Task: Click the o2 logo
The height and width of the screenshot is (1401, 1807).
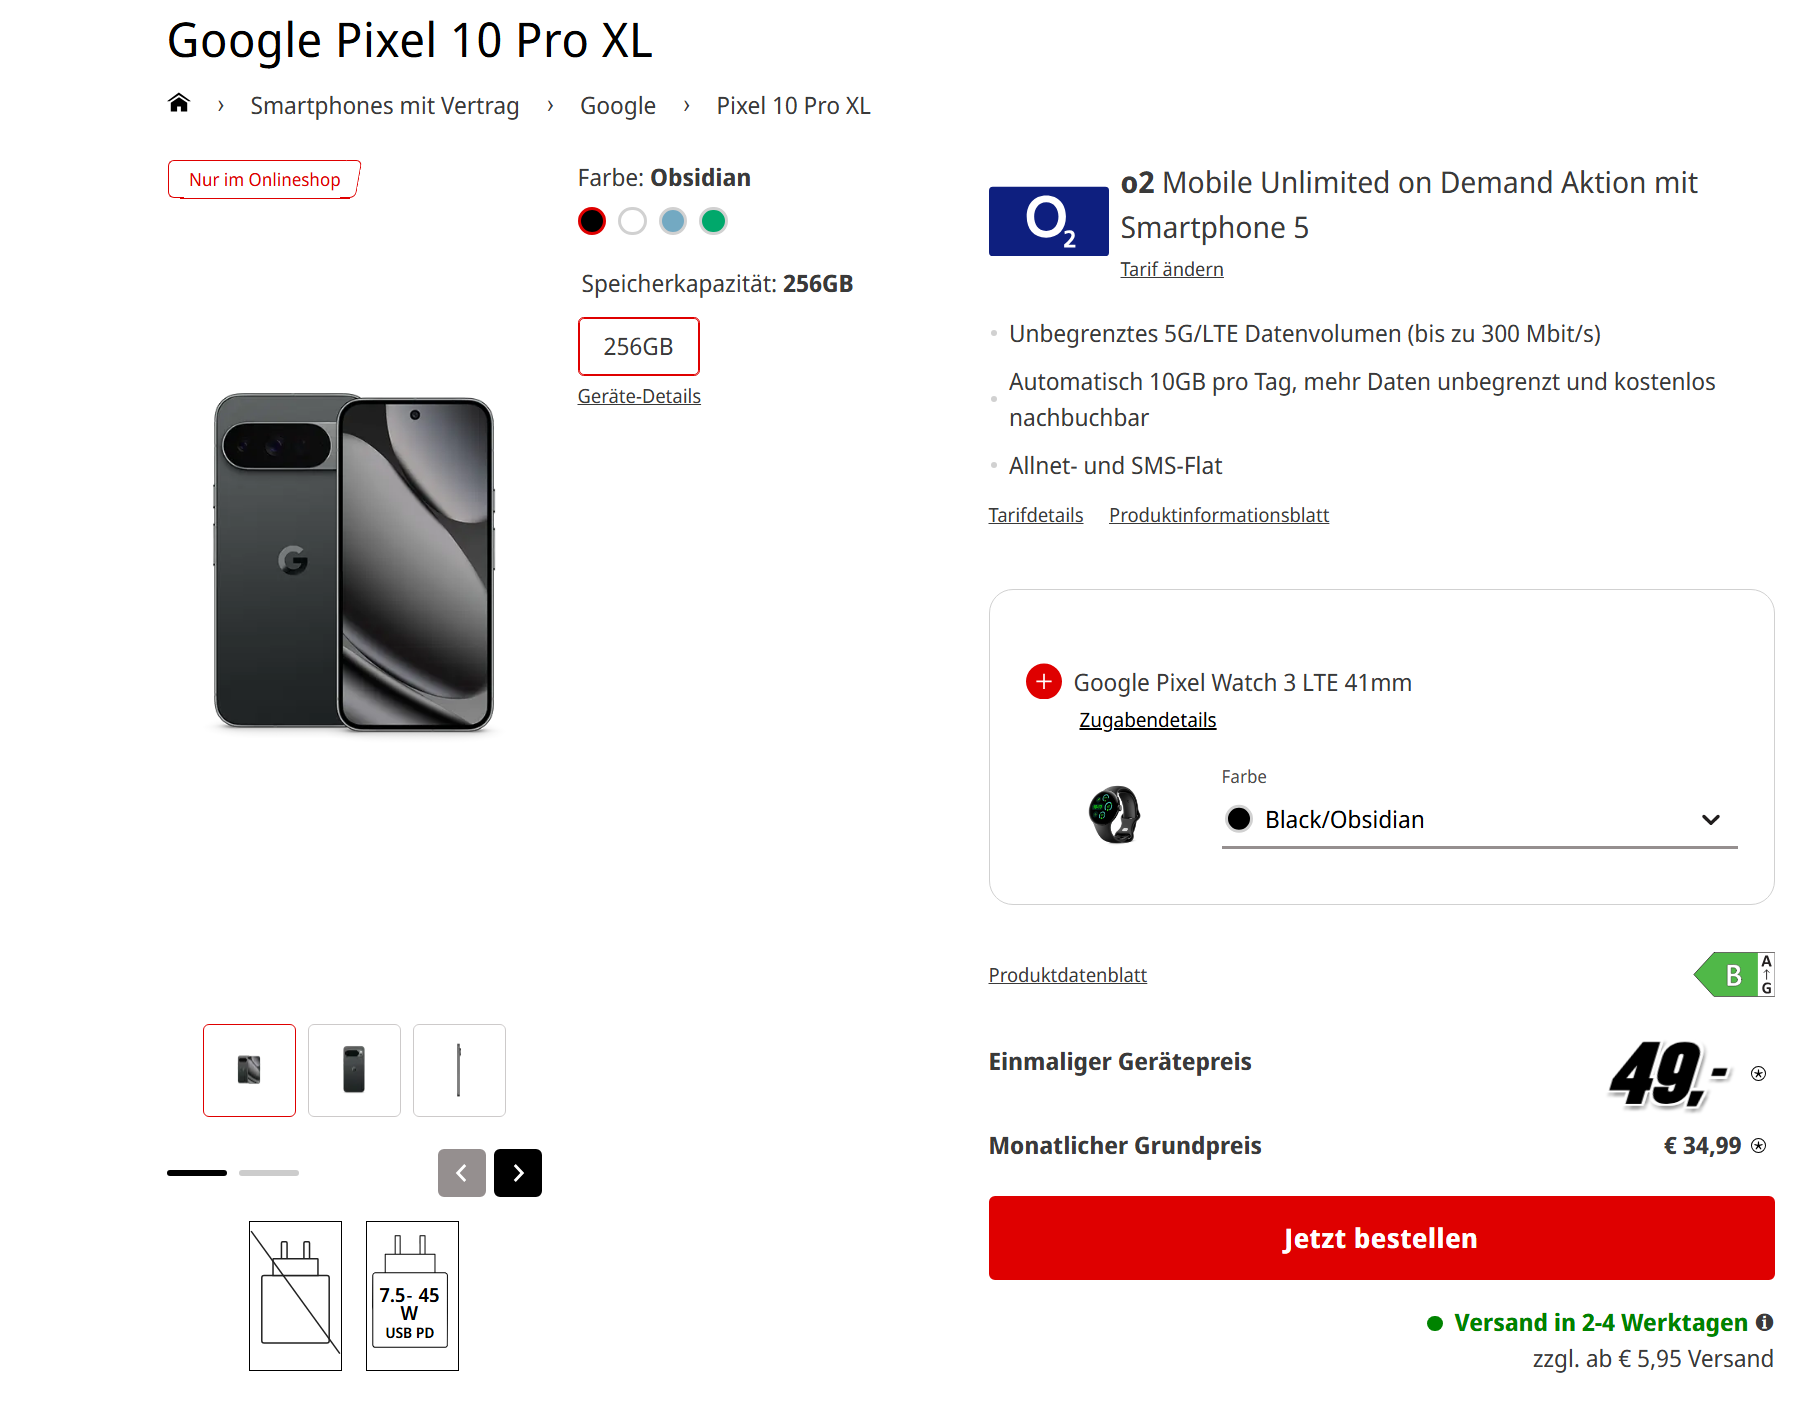Action: pyautogui.click(x=1048, y=221)
